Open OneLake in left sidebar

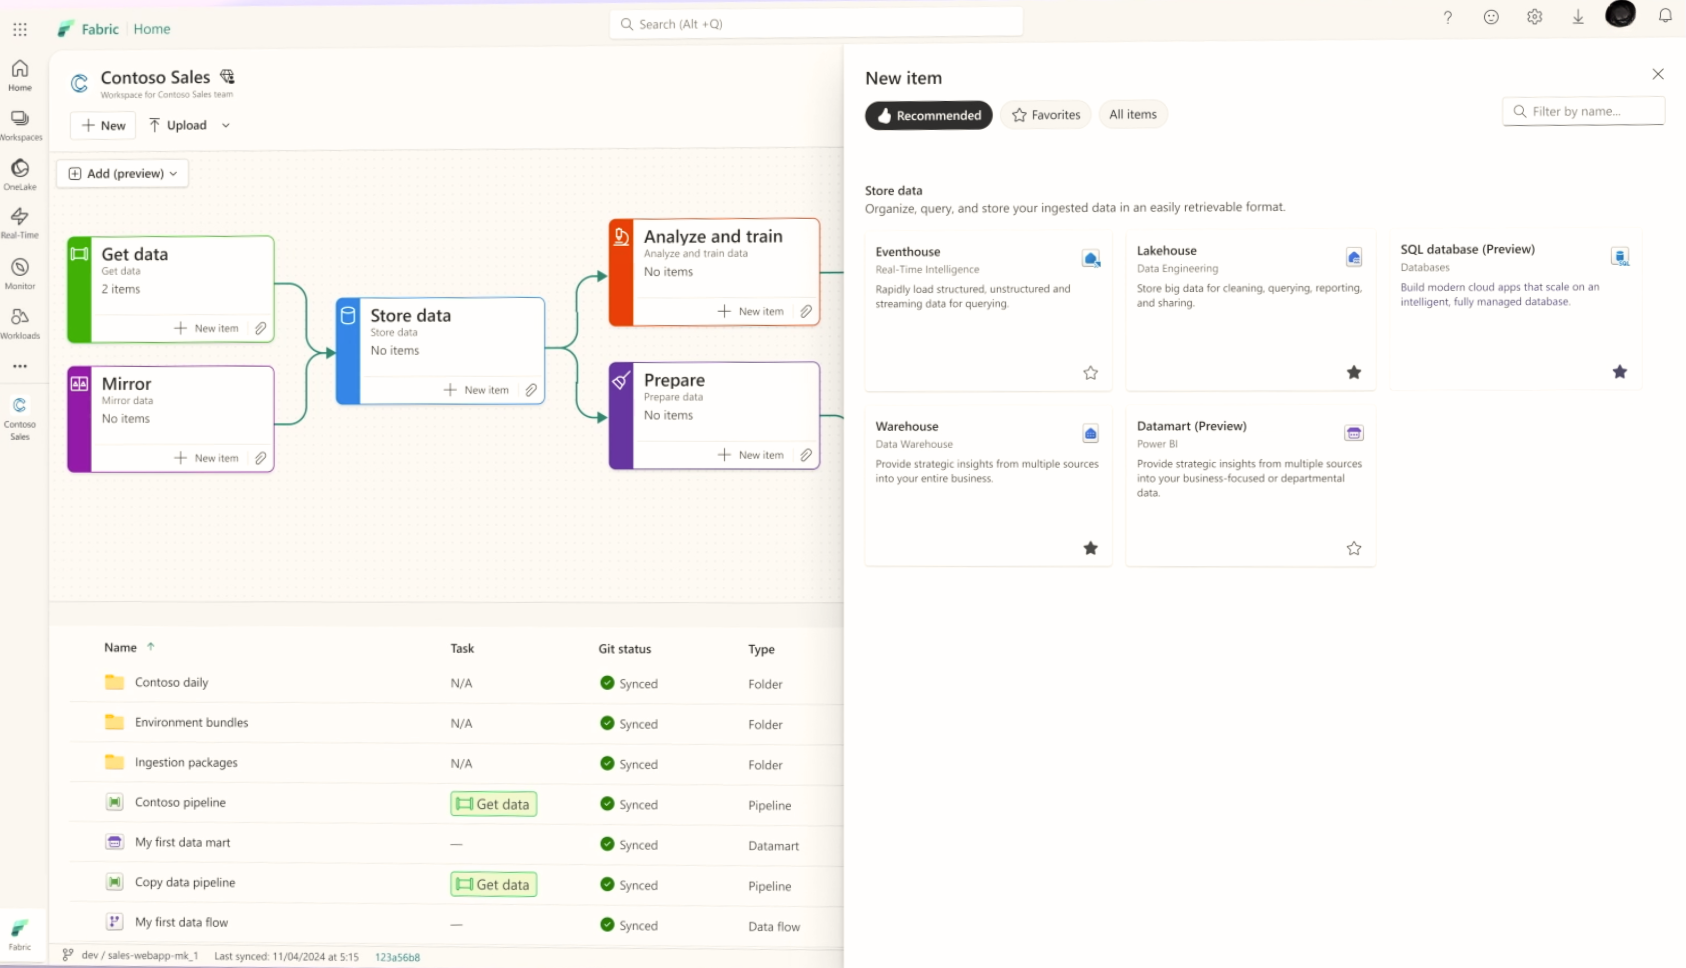click(x=20, y=174)
